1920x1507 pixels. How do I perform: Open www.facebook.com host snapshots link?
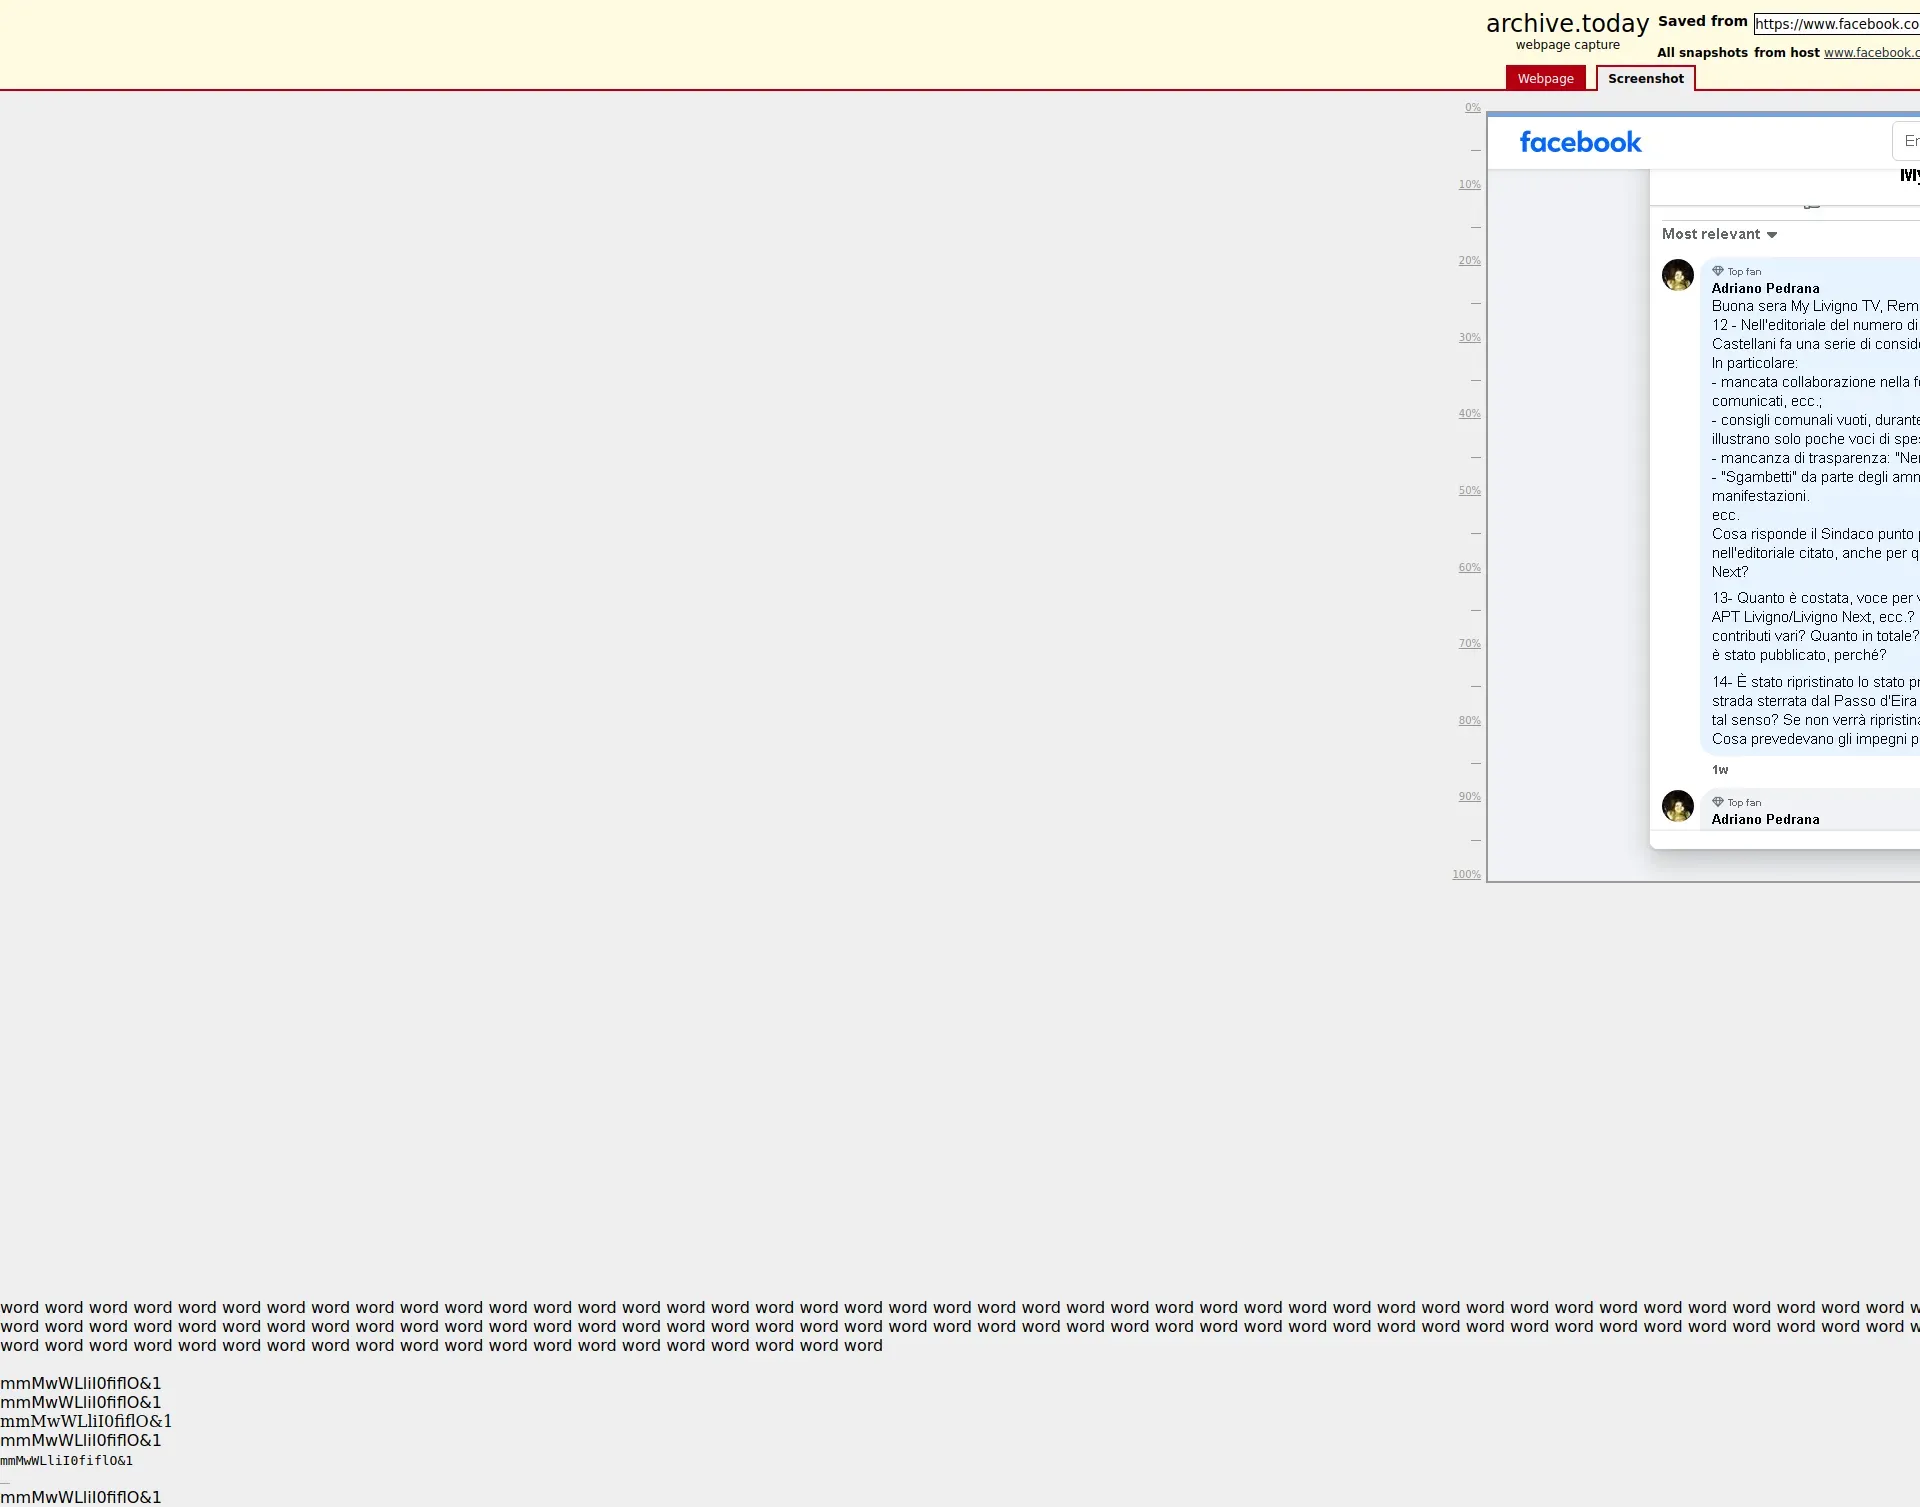coord(1870,53)
